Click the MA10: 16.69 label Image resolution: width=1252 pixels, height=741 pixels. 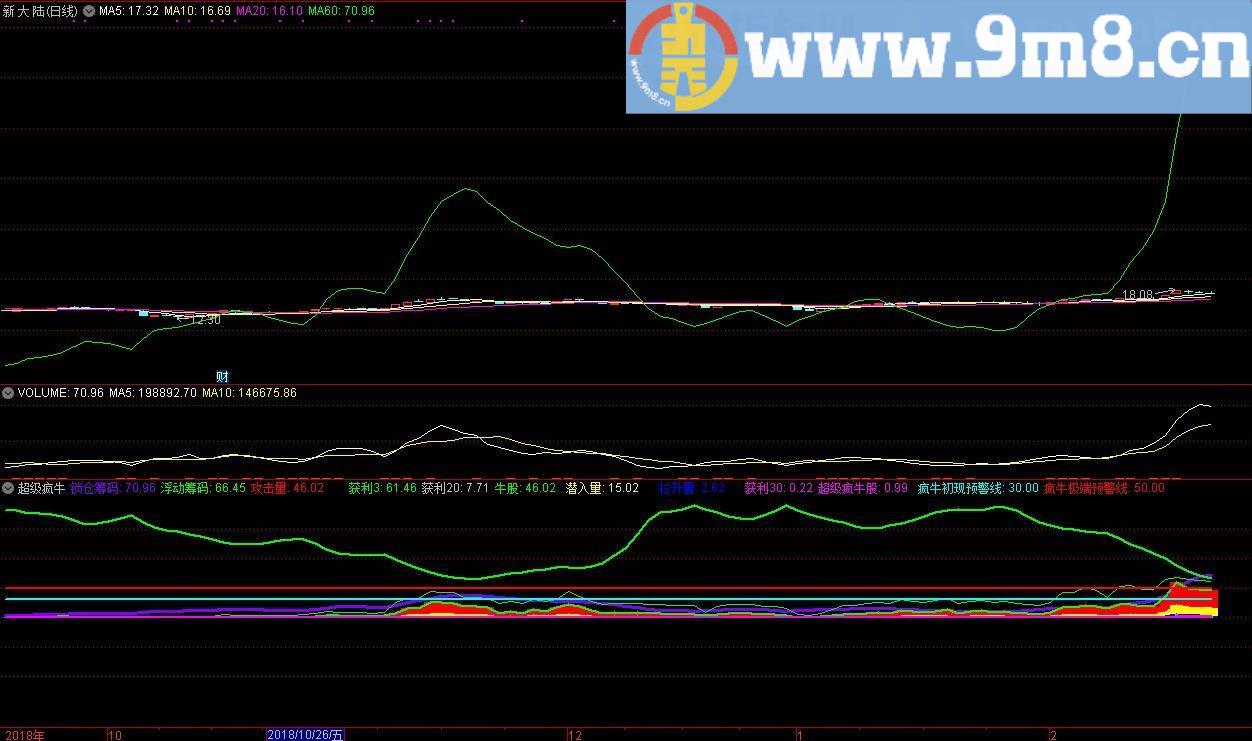click(x=197, y=11)
